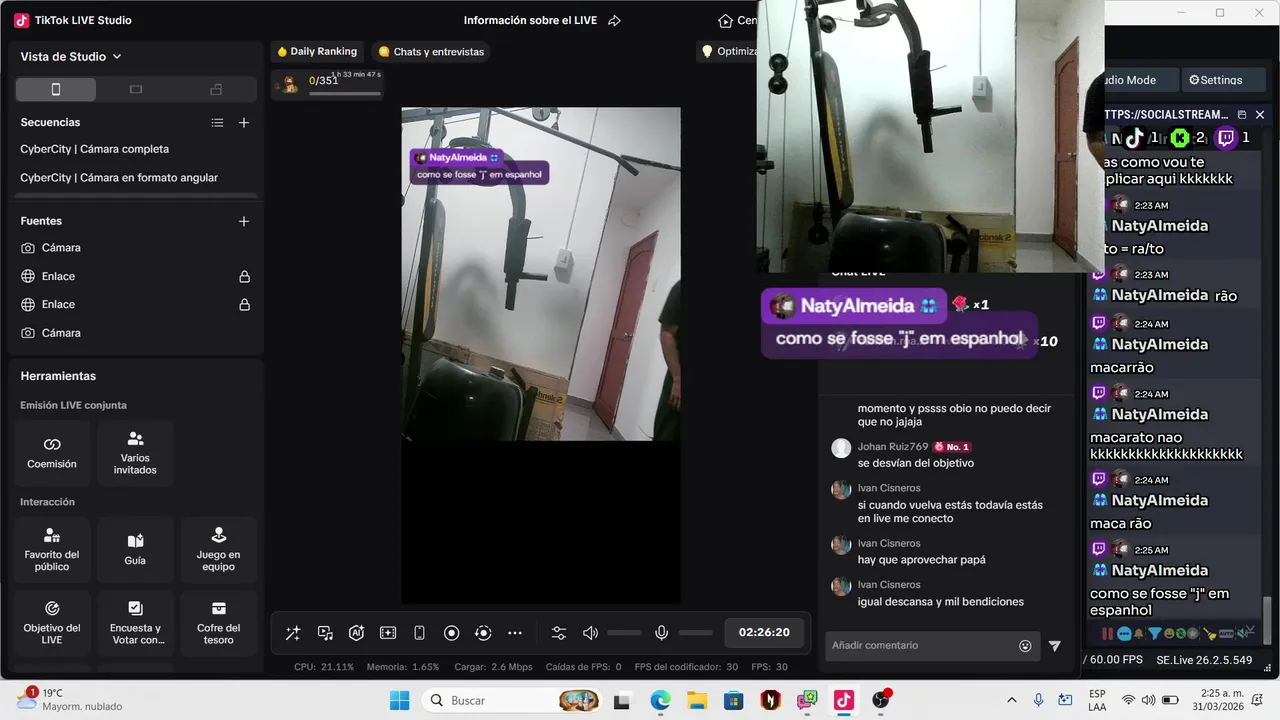Open the Juego en equipo tool
1280x720 pixels.
click(218, 549)
